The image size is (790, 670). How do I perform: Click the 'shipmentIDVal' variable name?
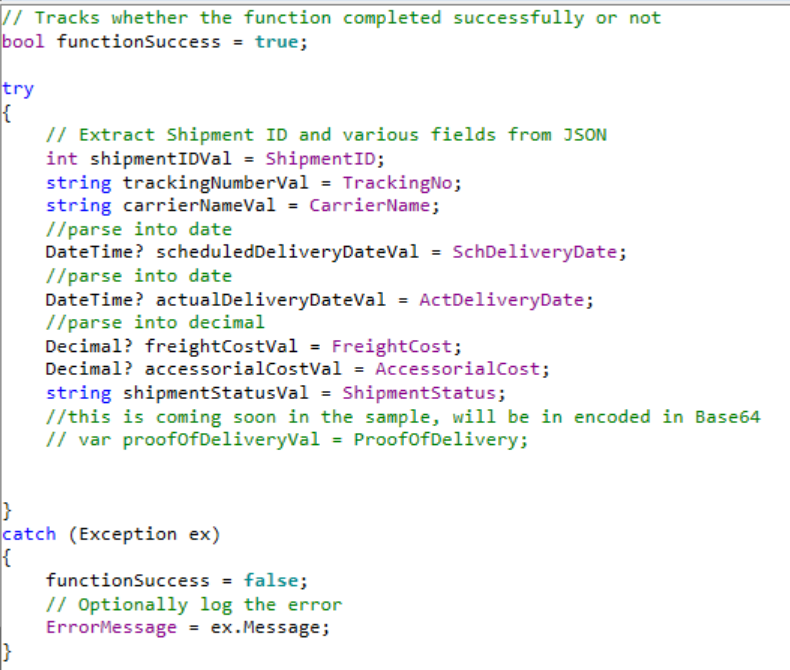[x=161, y=159]
